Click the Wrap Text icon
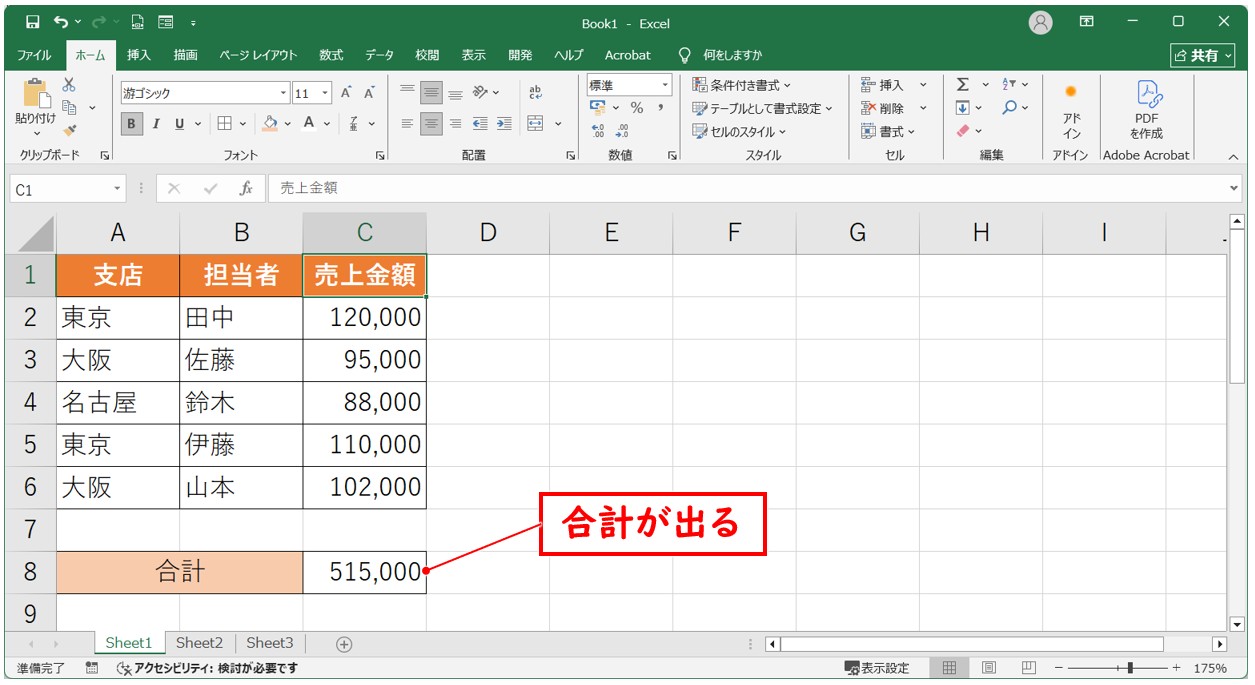Viewport: 1255px width, 685px height. [x=535, y=92]
